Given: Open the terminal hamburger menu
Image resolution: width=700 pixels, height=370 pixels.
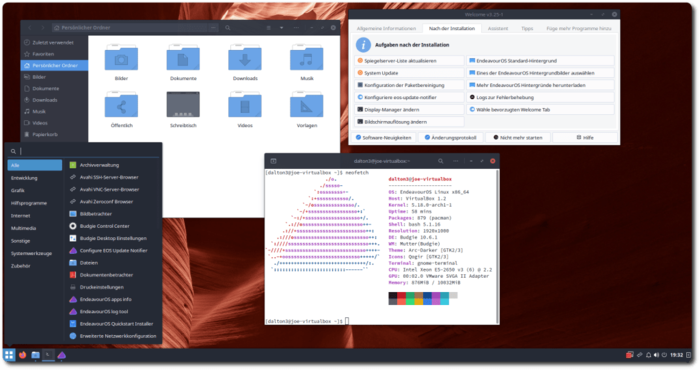Looking at the screenshot, I should pos(455,161).
